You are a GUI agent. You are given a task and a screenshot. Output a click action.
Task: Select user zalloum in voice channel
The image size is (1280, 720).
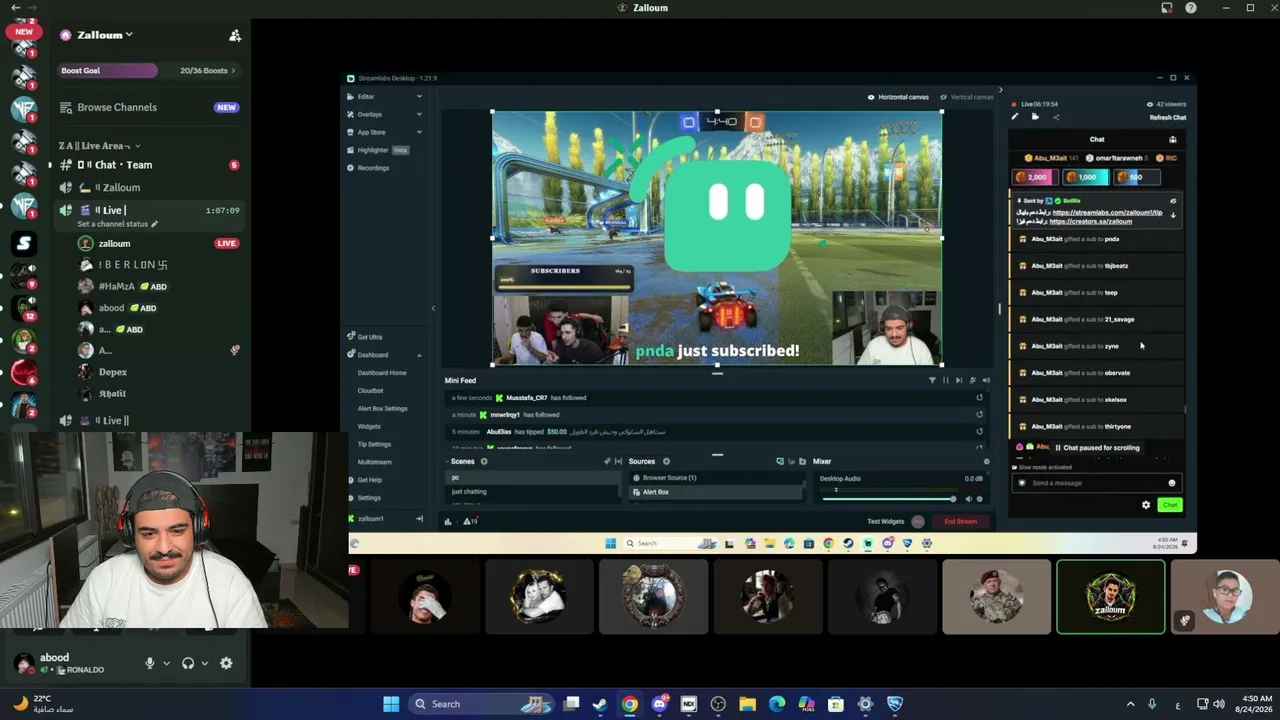point(114,244)
